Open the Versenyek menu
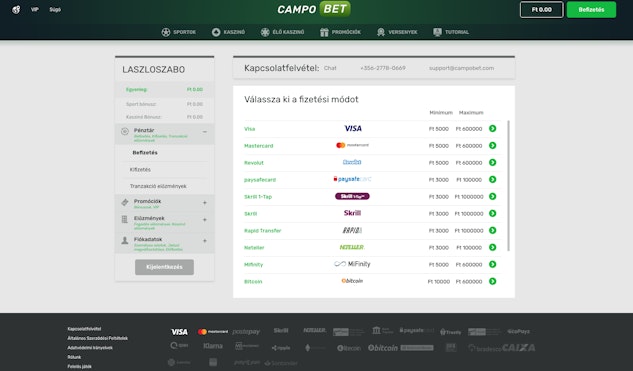This screenshot has width=633, height=371. [x=397, y=32]
